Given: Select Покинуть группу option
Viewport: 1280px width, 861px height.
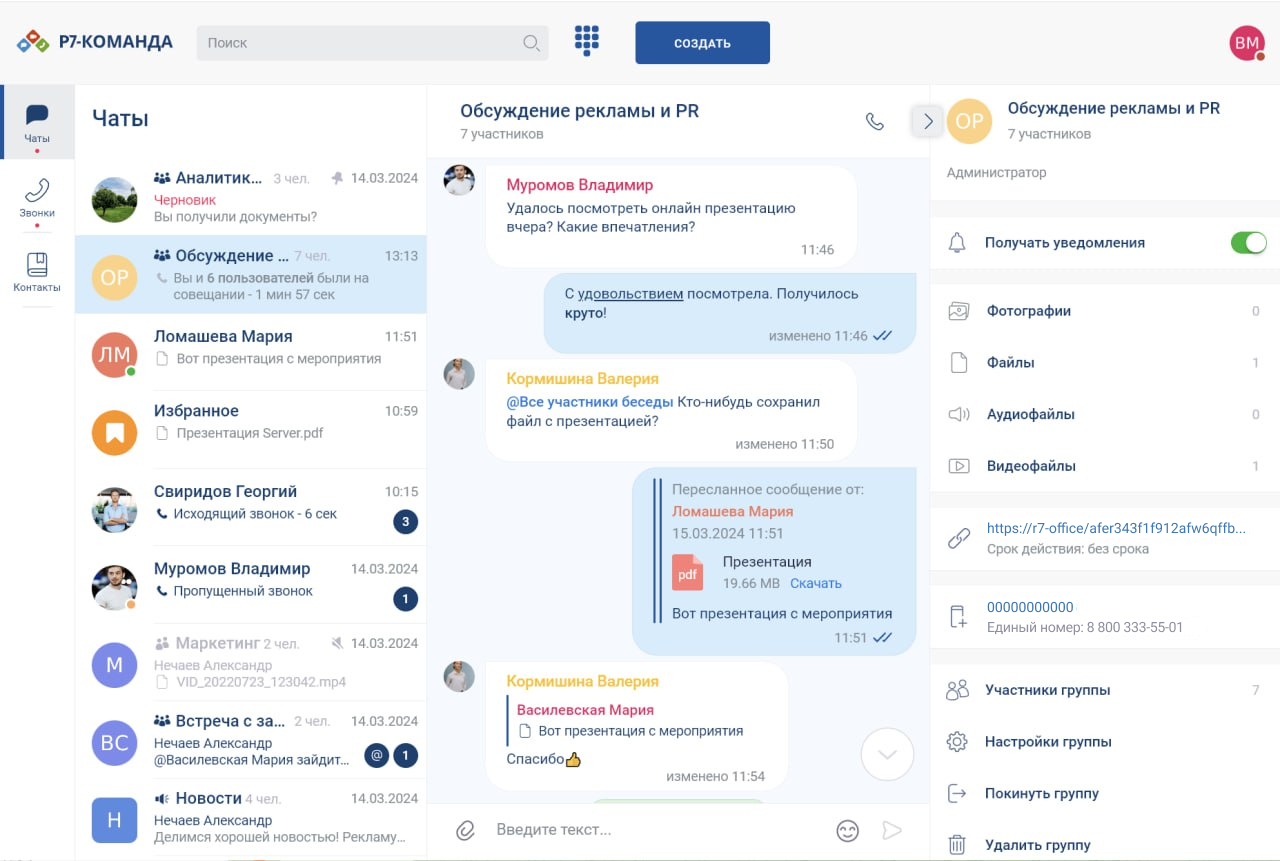Looking at the screenshot, I should tap(1041, 793).
